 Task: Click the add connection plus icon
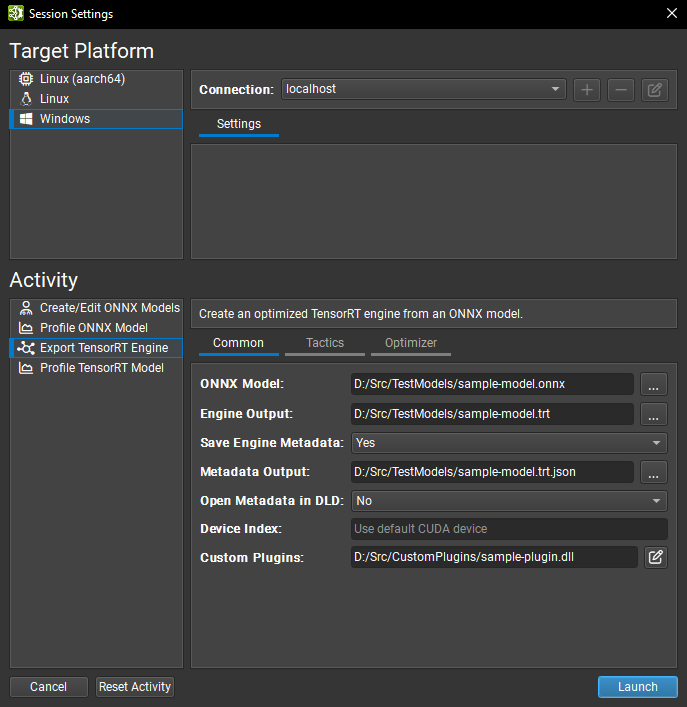click(587, 89)
